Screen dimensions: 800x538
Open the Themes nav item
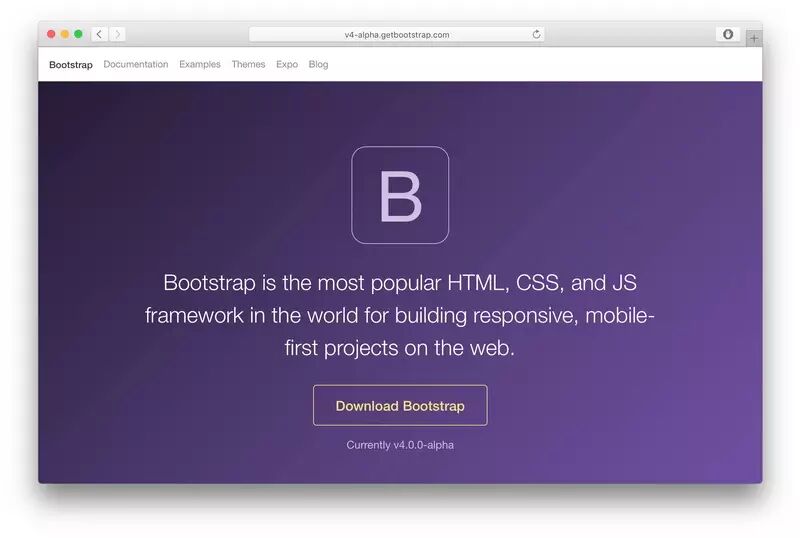pos(248,64)
